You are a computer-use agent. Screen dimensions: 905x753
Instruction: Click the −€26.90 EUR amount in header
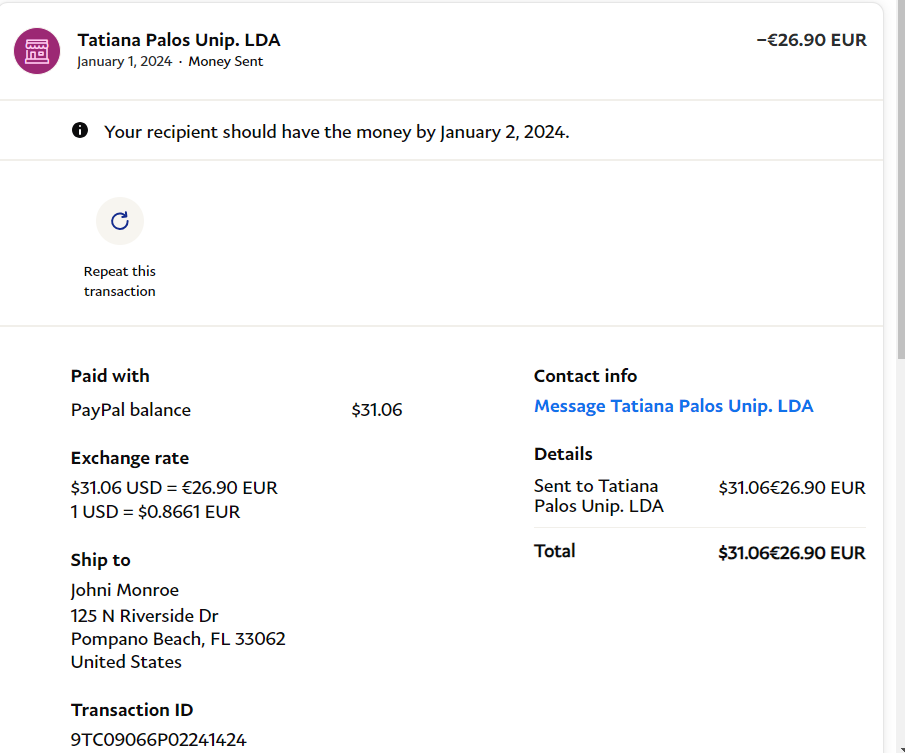click(811, 40)
